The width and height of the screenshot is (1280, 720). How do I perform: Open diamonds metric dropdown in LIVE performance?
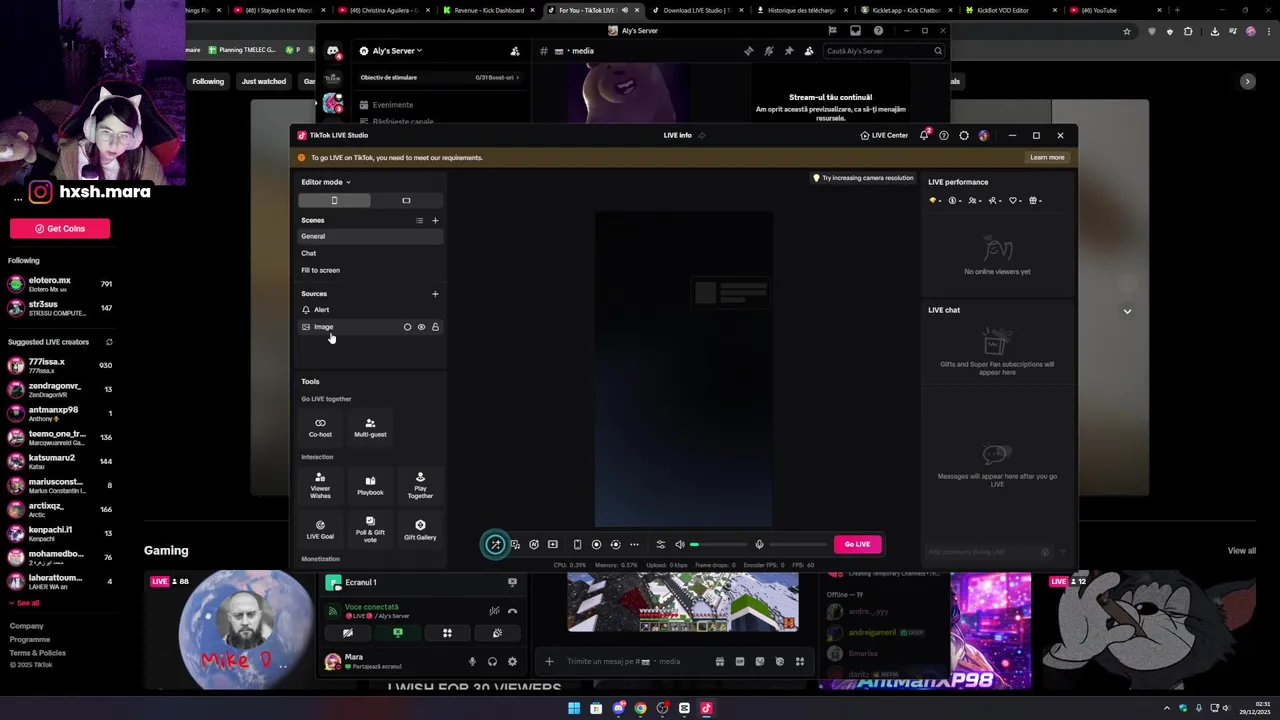[x=935, y=200]
